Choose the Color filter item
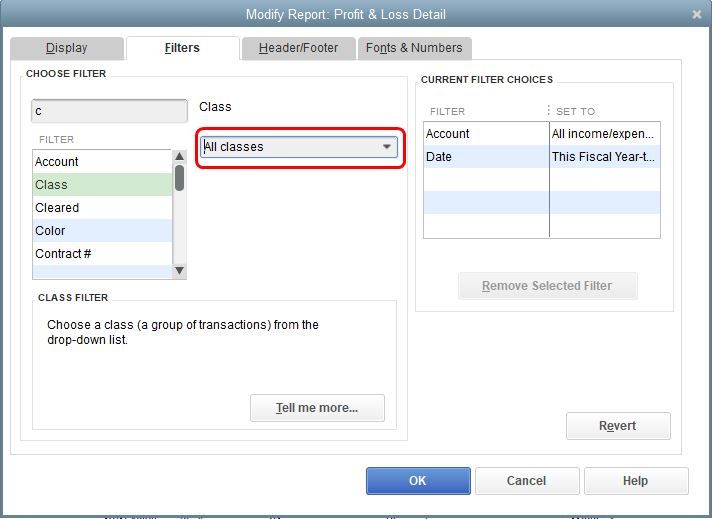The height and width of the screenshot is (519, 712). 103,231
